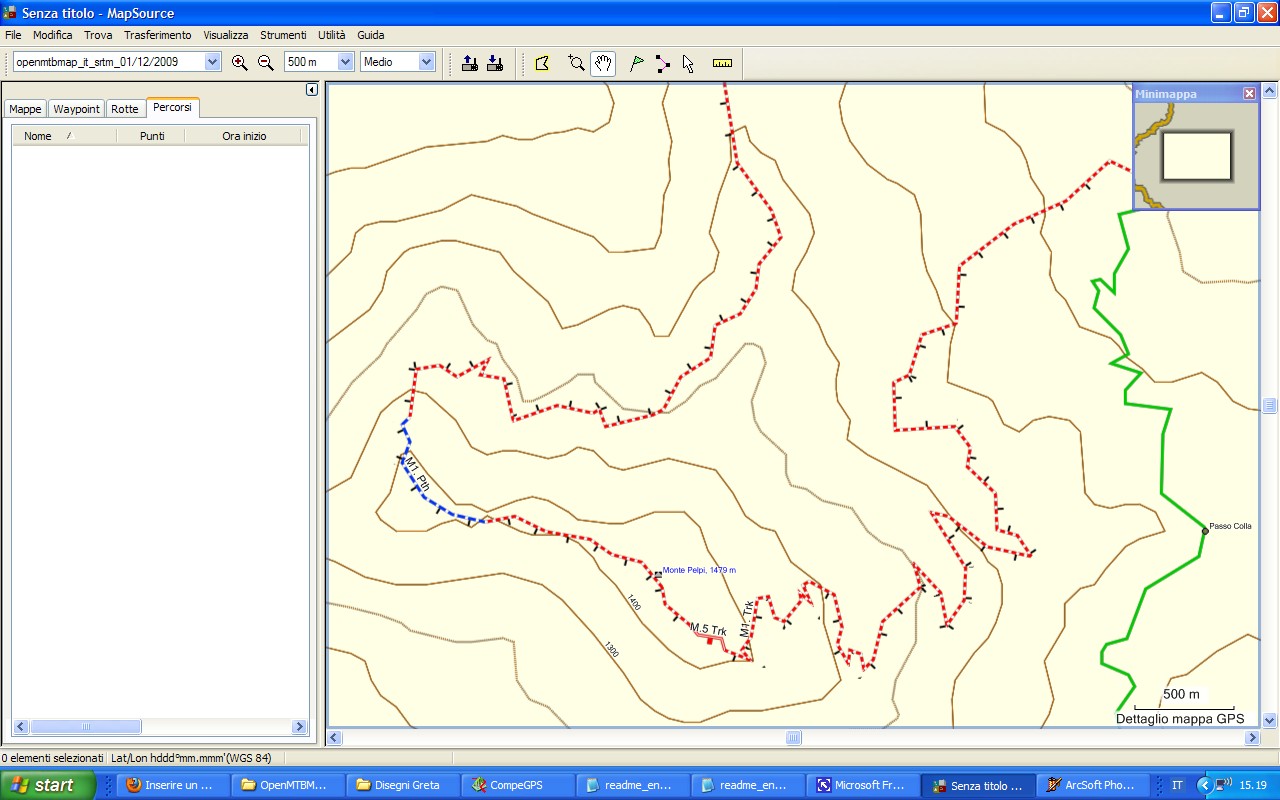This screenshot has height=800, width=1280.
Task: Click the Windows start button
Action: [x=48, y=785]
